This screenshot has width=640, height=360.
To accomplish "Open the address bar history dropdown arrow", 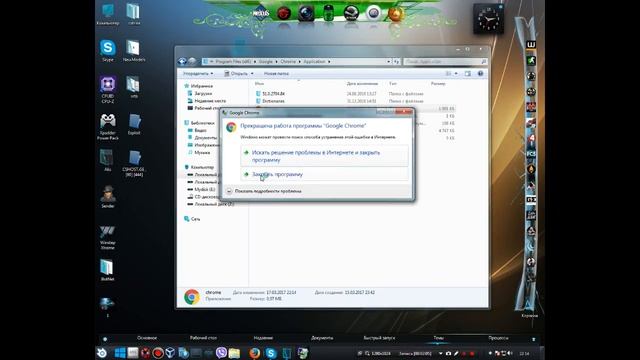I will pos(389,62).
